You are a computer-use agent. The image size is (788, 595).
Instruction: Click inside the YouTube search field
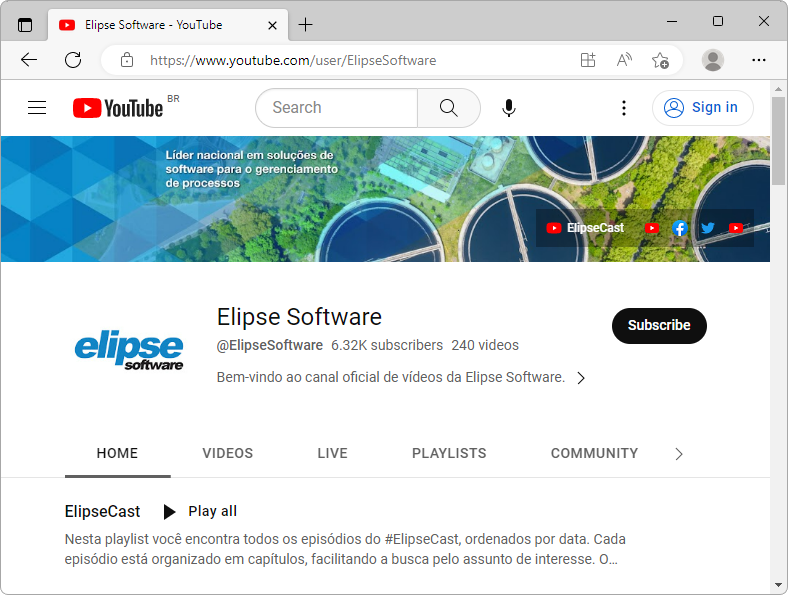pyautogui.click(x=335, y=108)
